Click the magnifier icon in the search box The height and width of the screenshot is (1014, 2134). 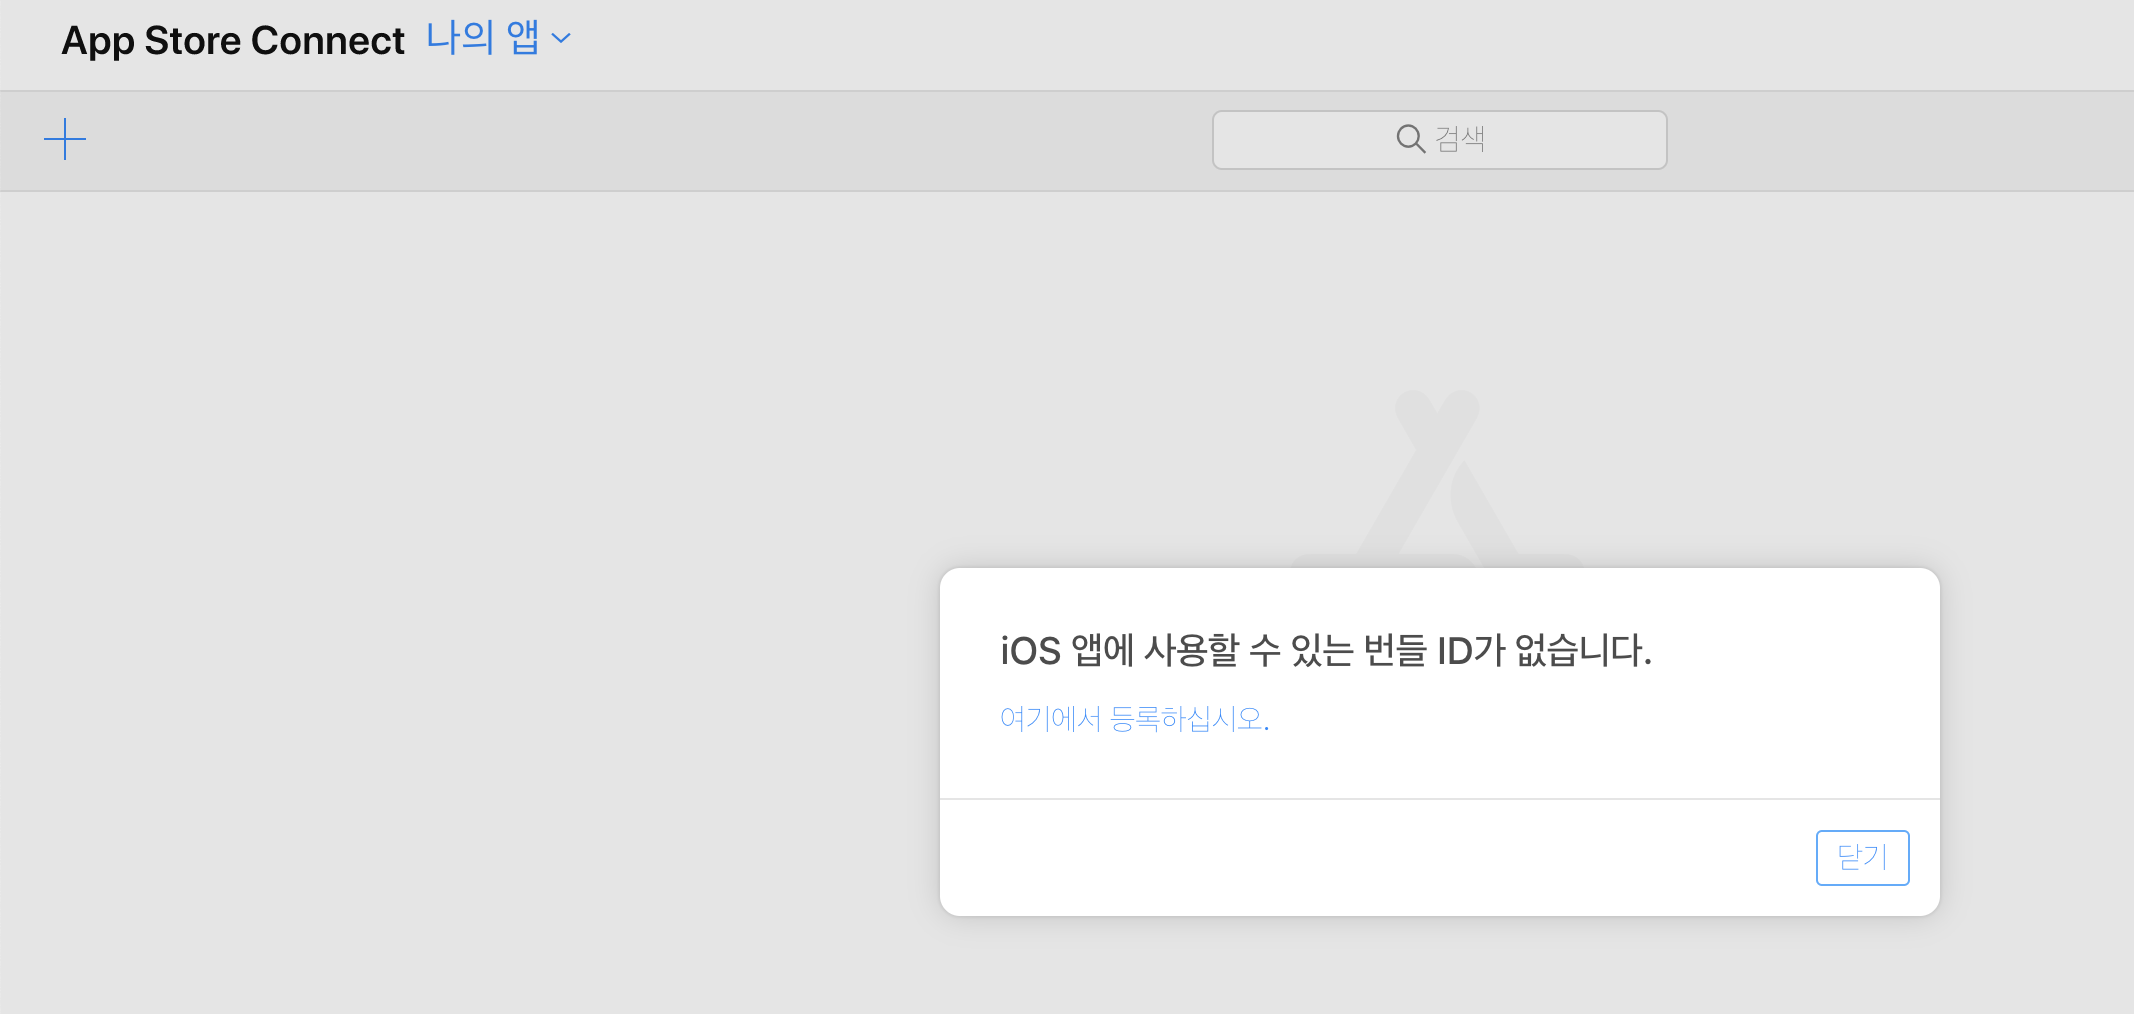click(1410, 139)
